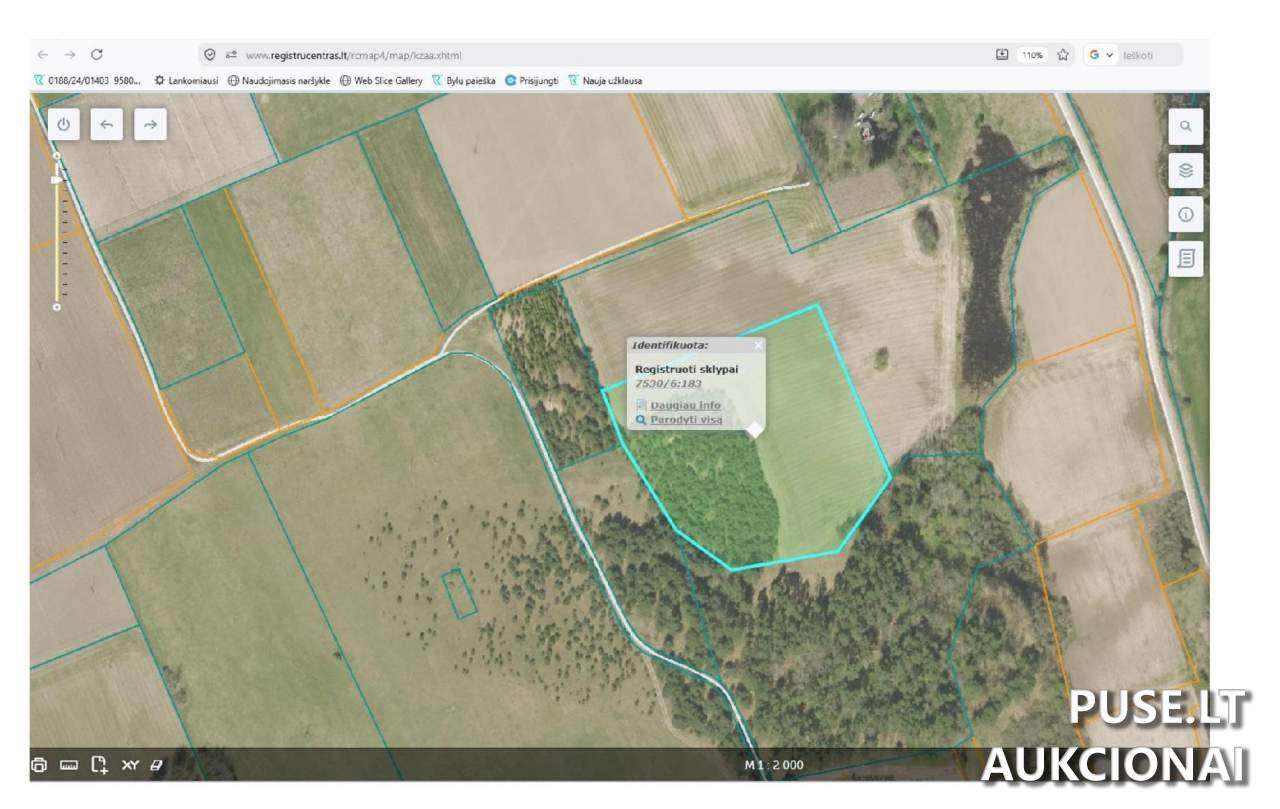This screenshot has width=1280, height=809.
Task: Print the map using printer icon
Action: (39, 765)
